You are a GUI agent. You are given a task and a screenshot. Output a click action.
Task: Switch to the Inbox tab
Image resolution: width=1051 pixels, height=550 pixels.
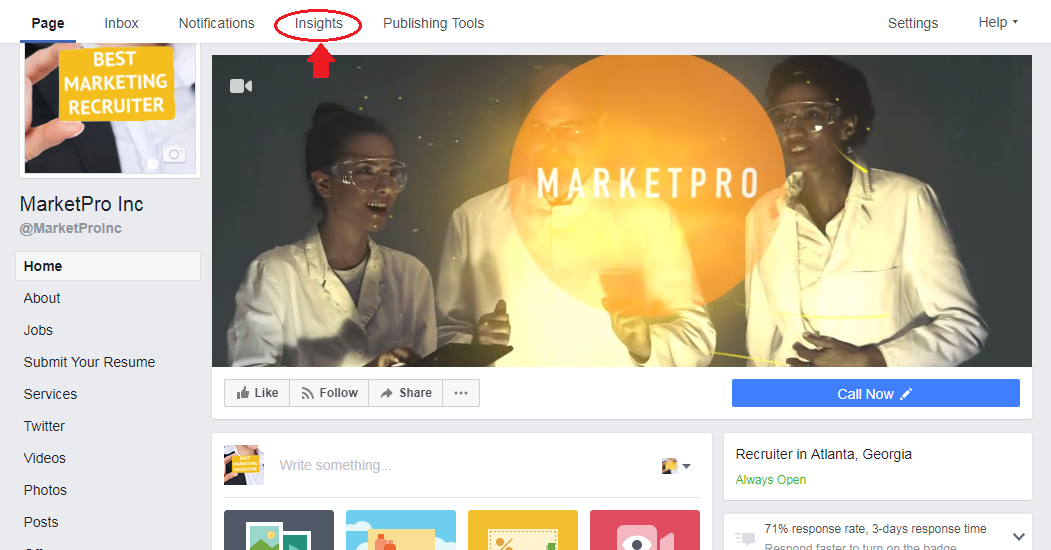pos(121,23)
